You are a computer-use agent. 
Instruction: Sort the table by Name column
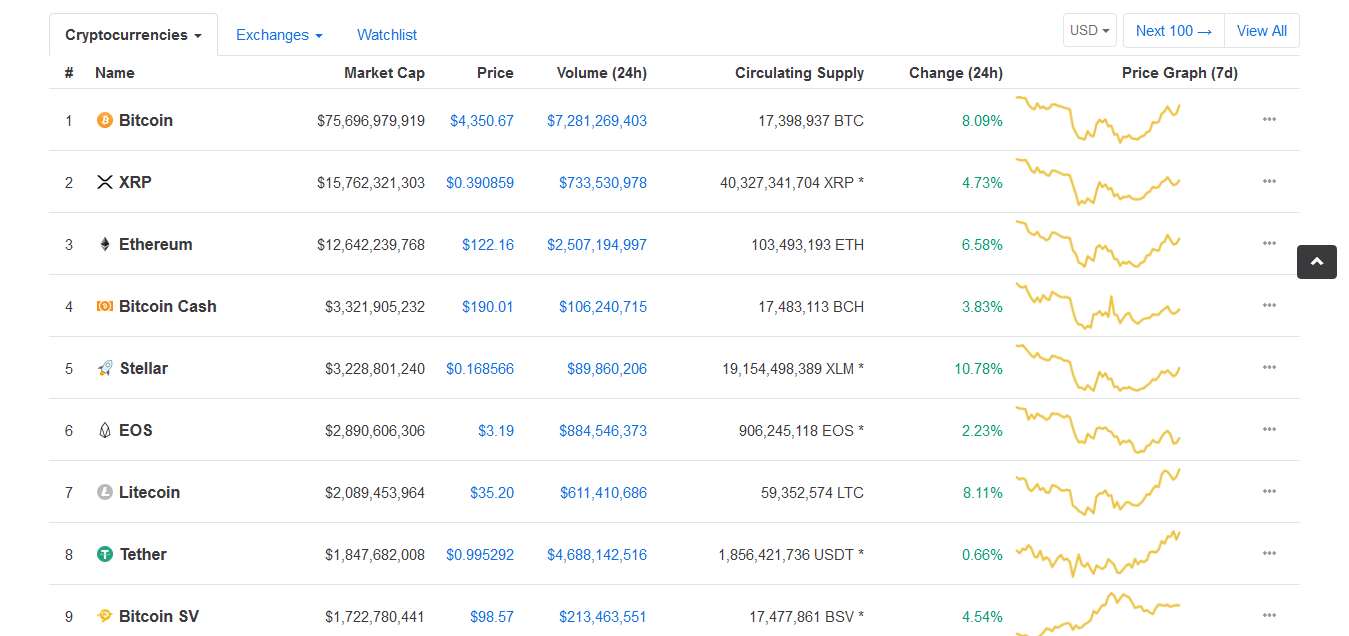114,73
